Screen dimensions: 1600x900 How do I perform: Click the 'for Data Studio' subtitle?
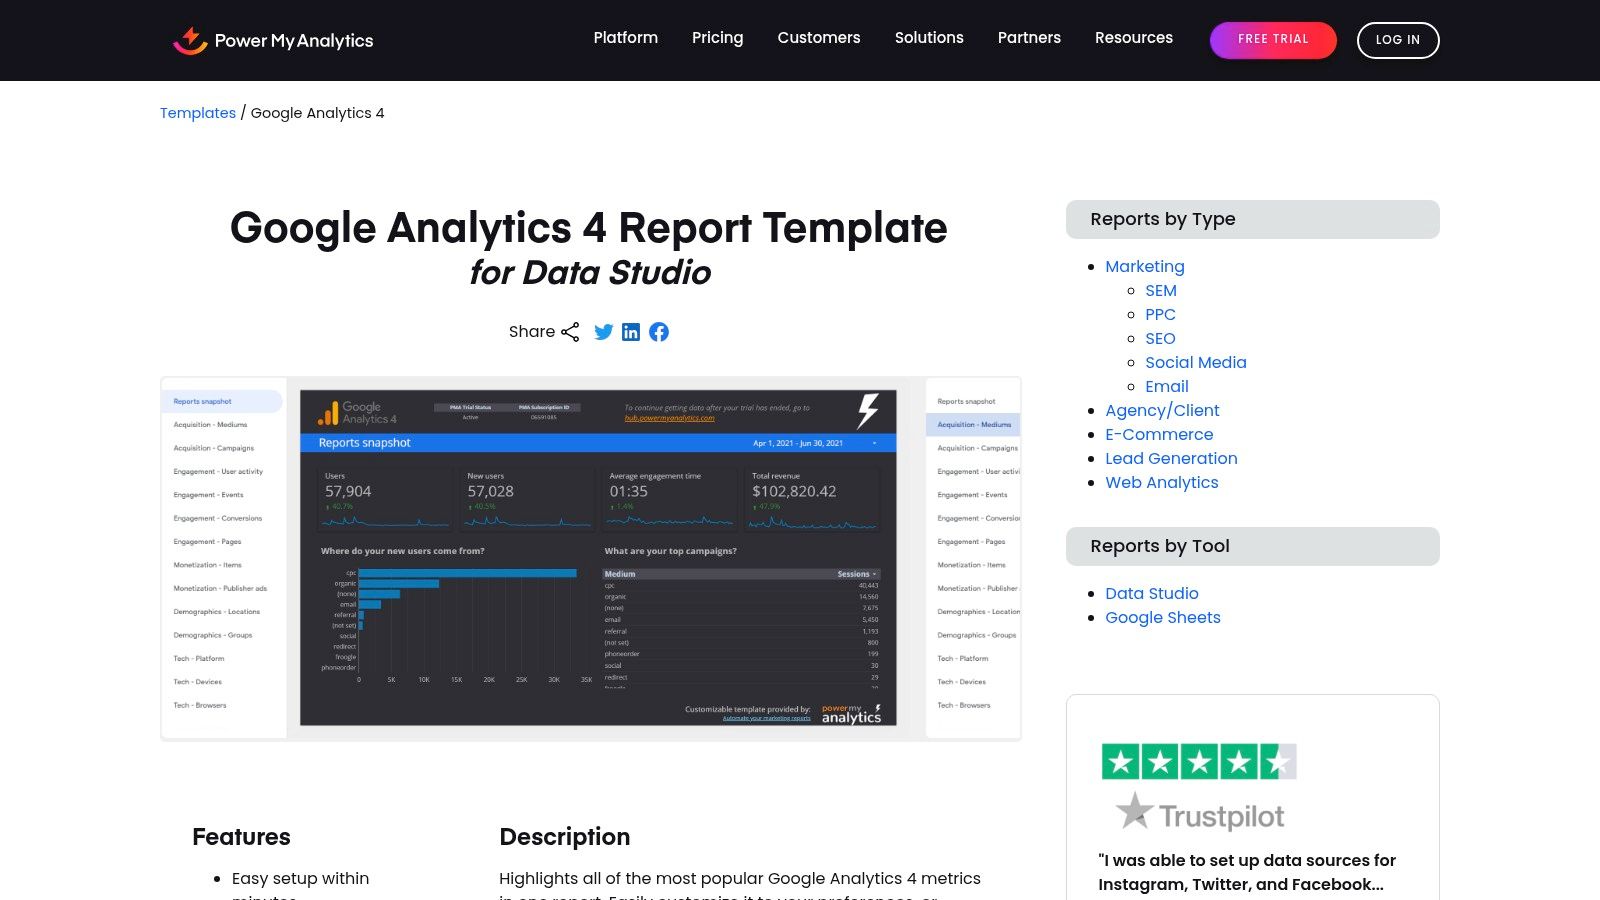(590, 272)
